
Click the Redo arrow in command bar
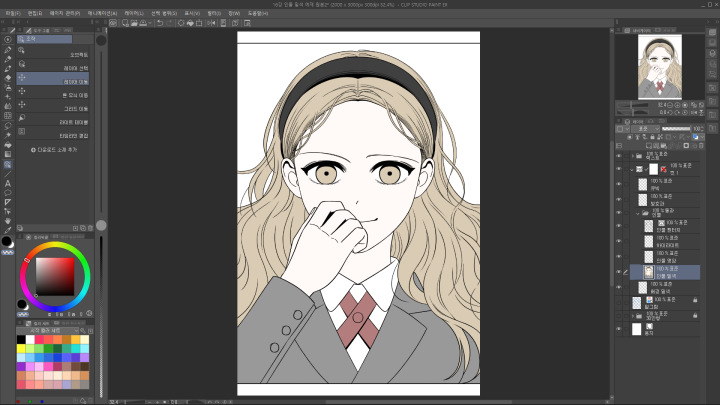pyautogui.click(x=169, y=23)
